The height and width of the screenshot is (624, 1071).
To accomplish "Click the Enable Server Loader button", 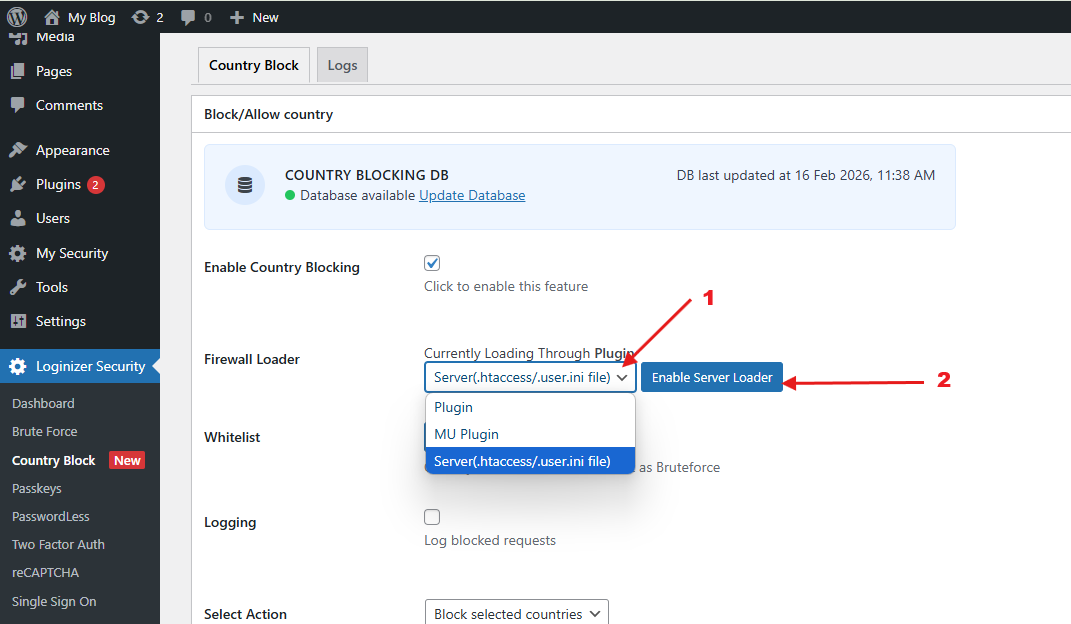I will tap(712, 377).
